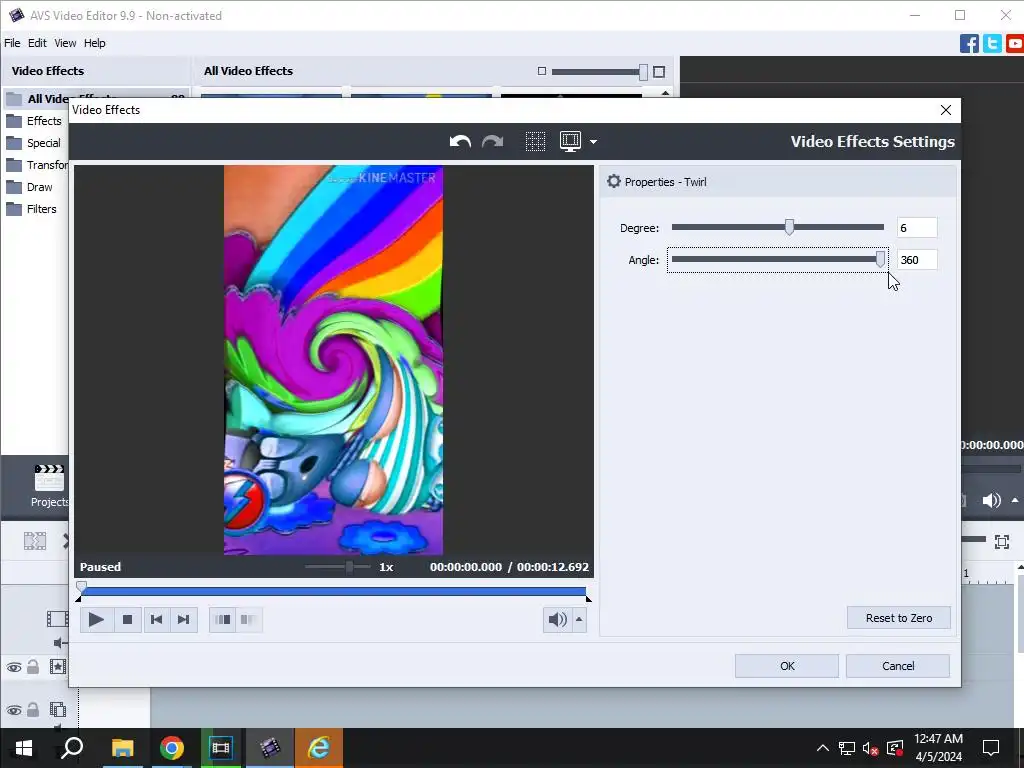Toggle lock on the effects track
This screenshot has height=768, width=1024.
click(33, 667)
